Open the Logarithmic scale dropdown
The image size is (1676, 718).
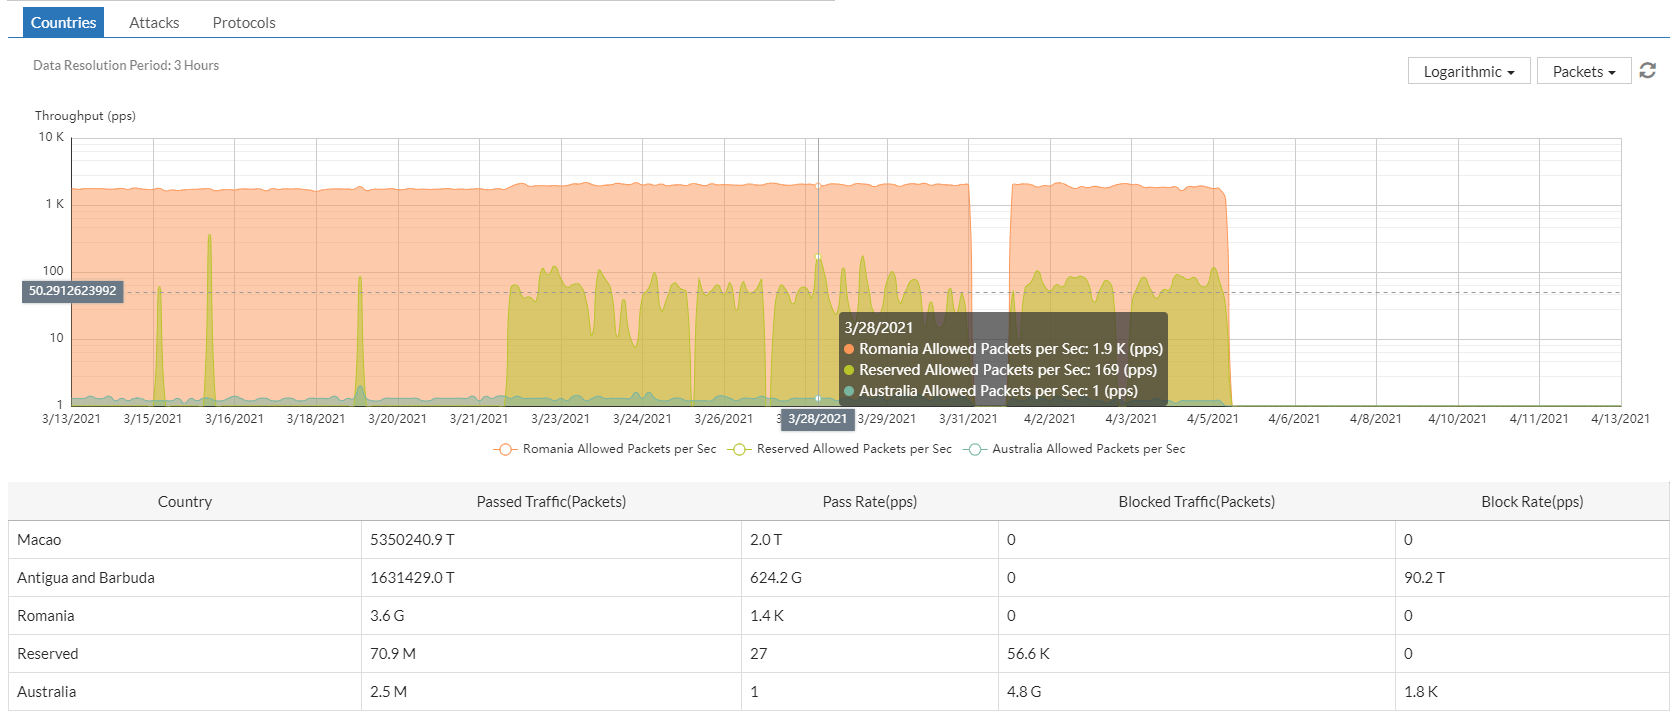click(x=1468, y=72)
